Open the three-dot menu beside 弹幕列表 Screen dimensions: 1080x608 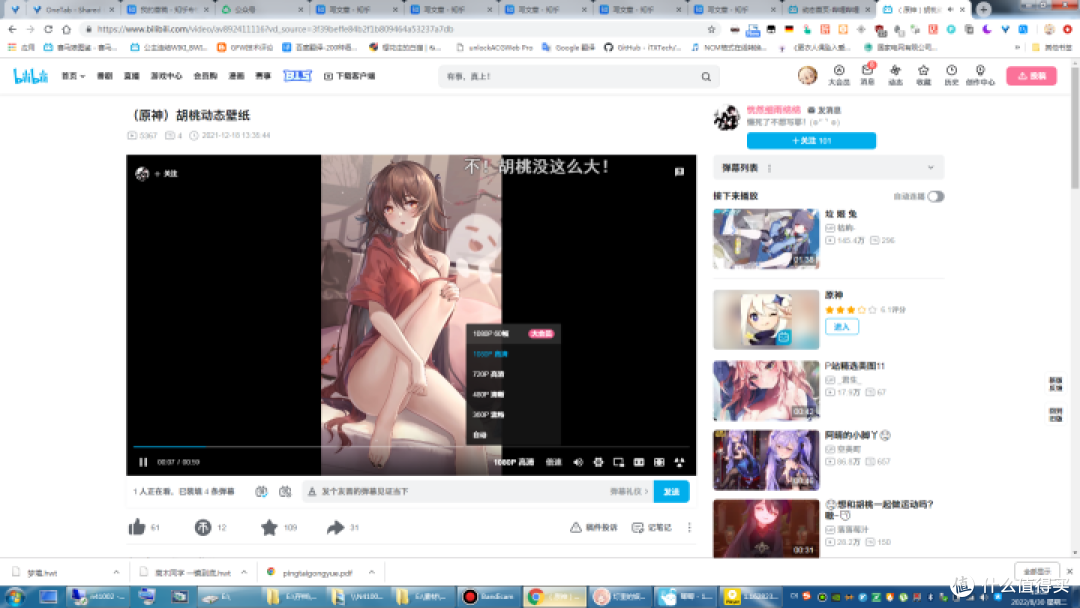click(769, 168)
